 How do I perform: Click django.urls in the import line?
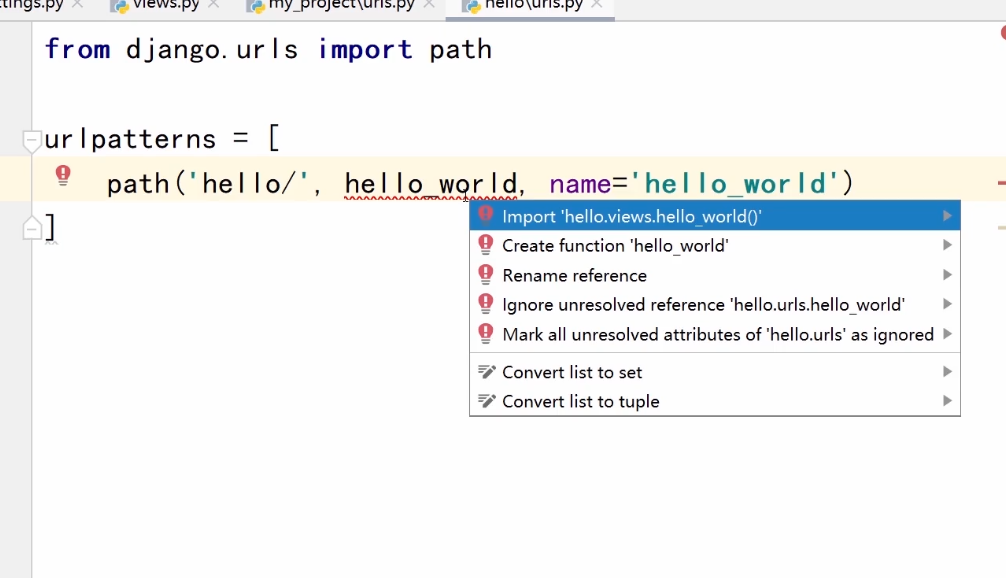click(212, 49)
